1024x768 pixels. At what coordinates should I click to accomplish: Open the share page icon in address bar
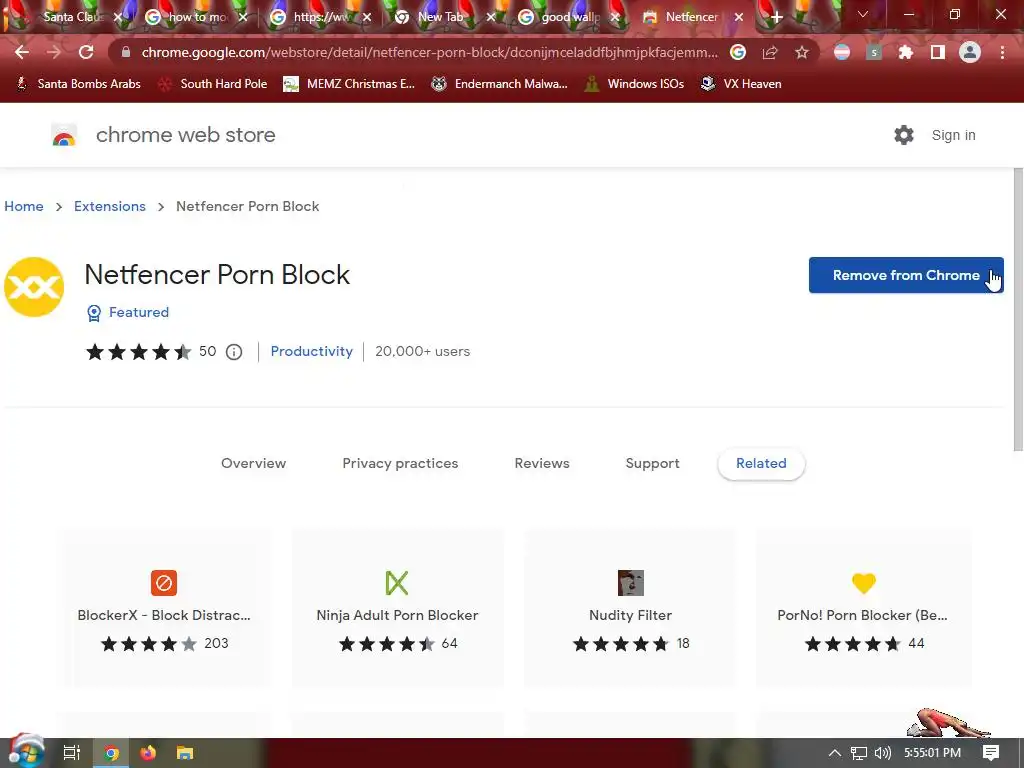pos(770,52)
